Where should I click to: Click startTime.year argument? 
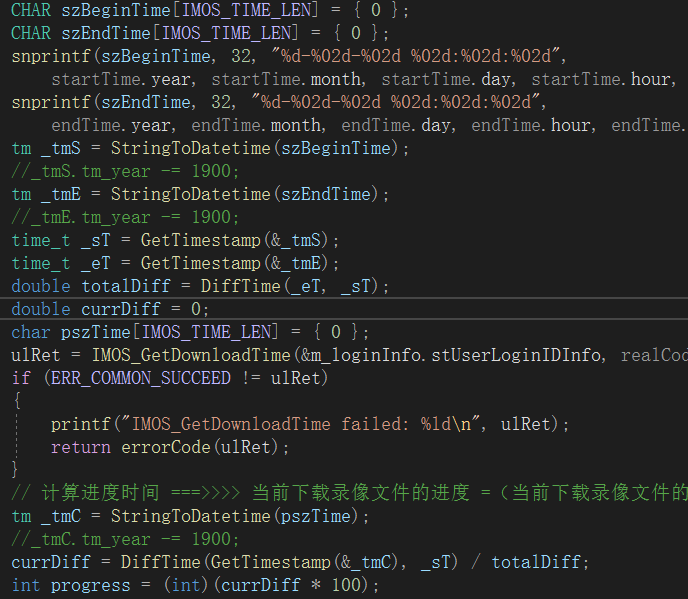click(123, 79)
